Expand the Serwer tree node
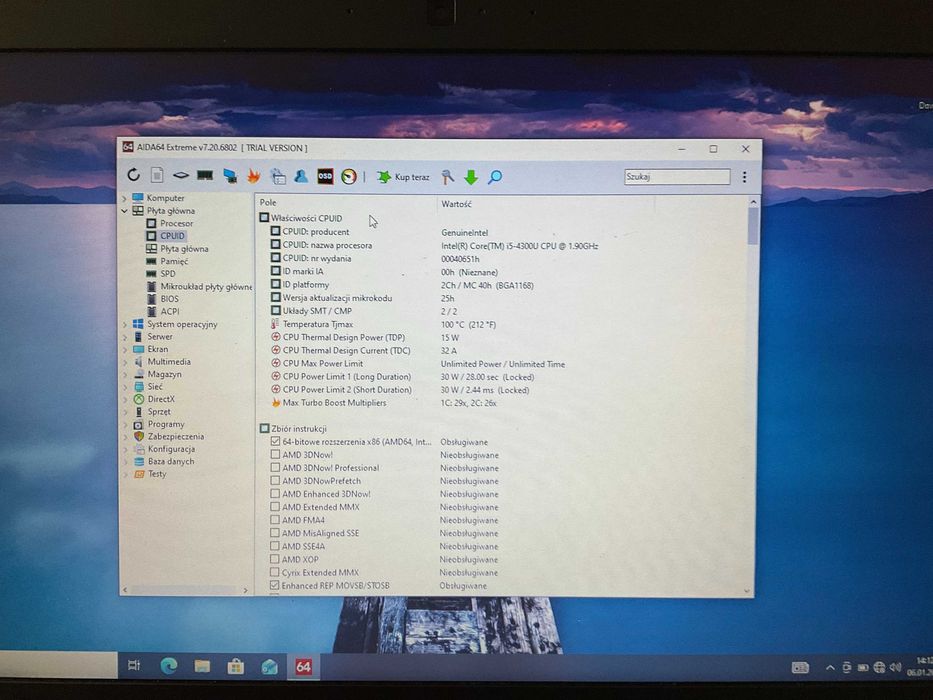This screenshot has height=700, width=933. pyautogui.click(x=125, y=337)
